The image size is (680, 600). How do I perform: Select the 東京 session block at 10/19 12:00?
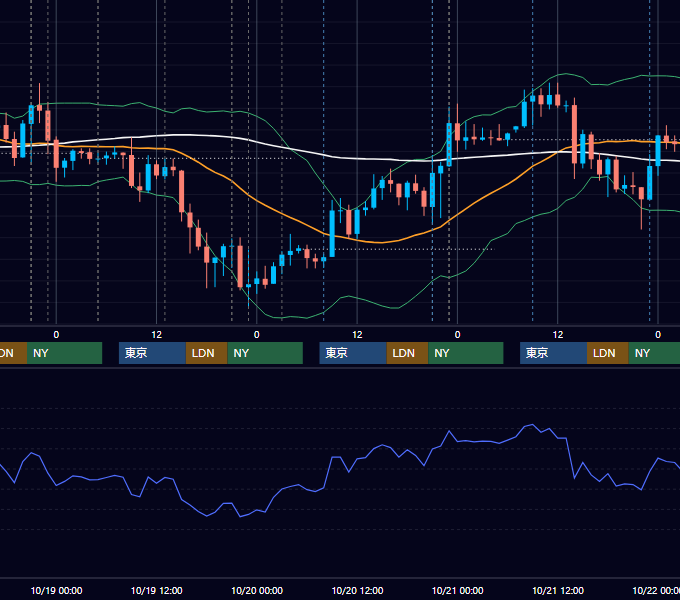(152, 353)
